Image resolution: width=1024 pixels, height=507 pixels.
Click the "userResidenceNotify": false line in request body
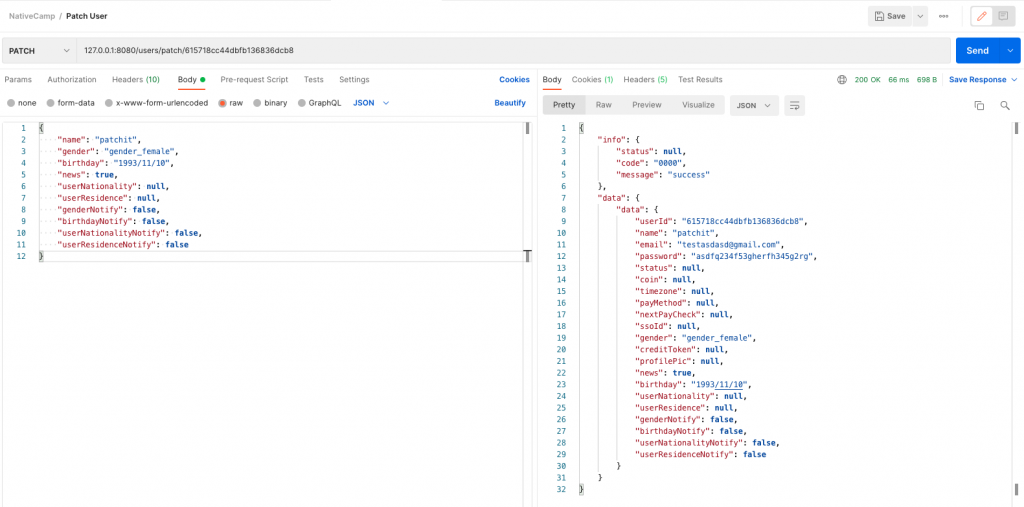[123, 245]
